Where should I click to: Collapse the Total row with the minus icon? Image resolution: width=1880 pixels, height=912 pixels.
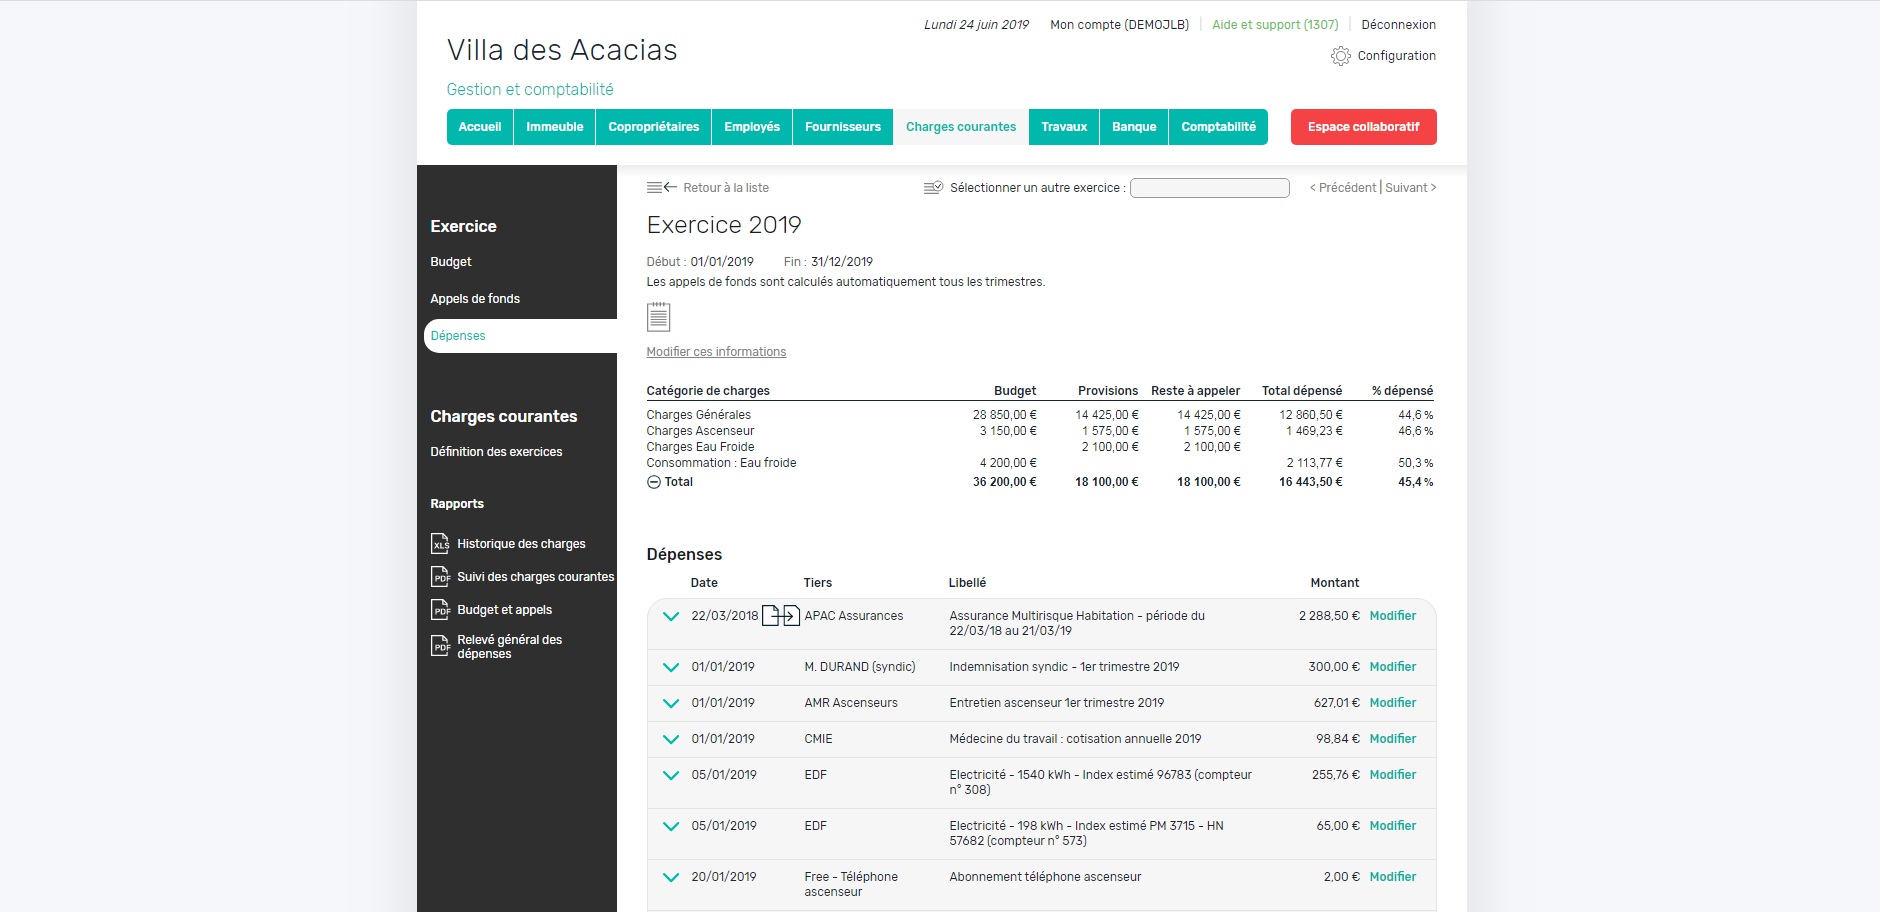(x=654, y=482)
